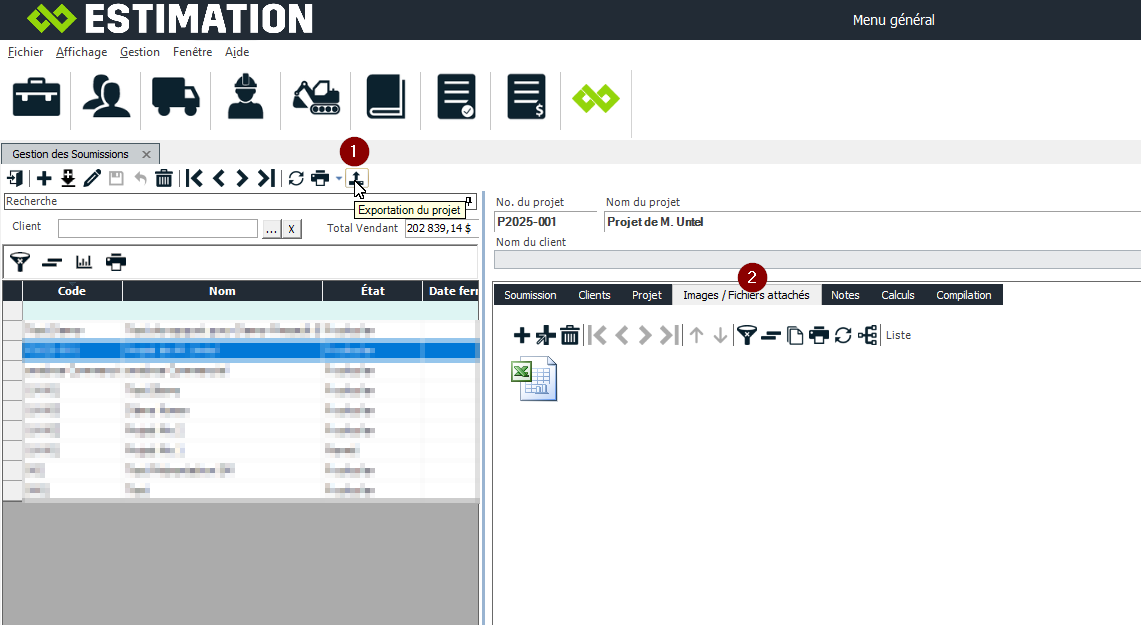This screenshot has width=1141, height=625.
Task: Switch to the Soumission tab
Action: click(530, 295)
